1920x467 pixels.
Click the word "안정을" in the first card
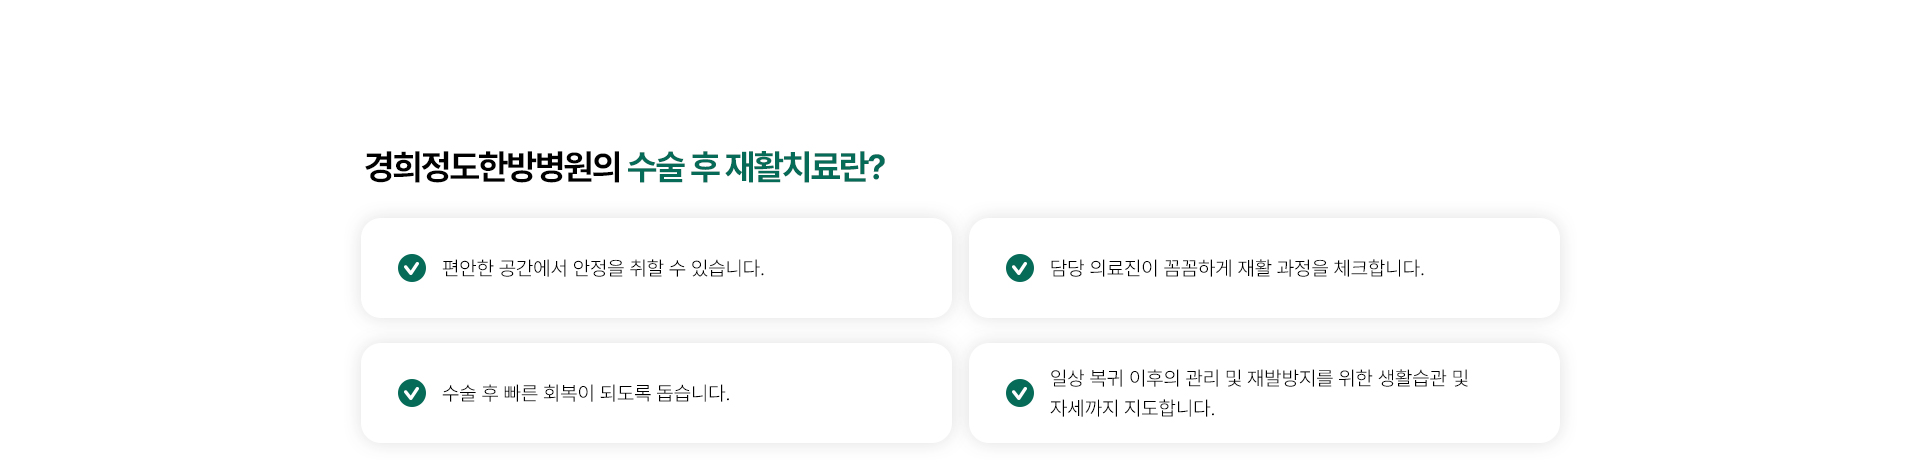click(598, 268)
